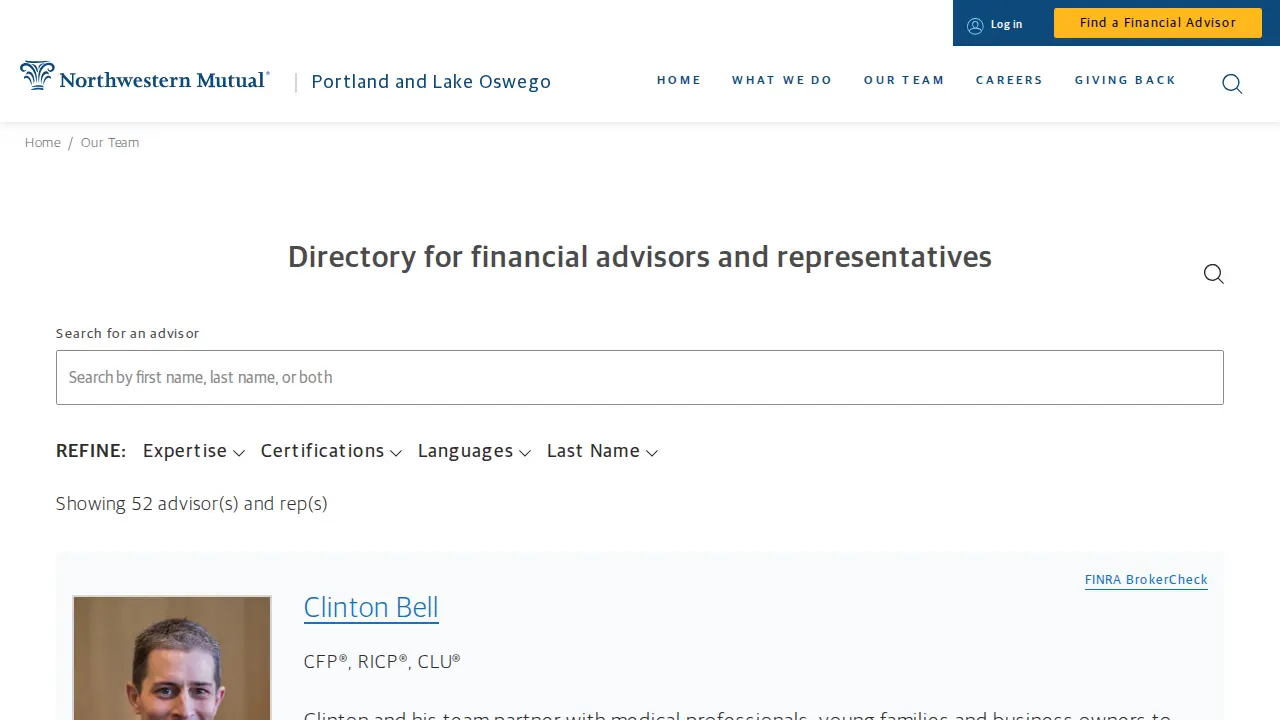This screenshot has width=1280, height=720.
Task: Select Giving Back in navigation
Action: (x=1125, y=80)
